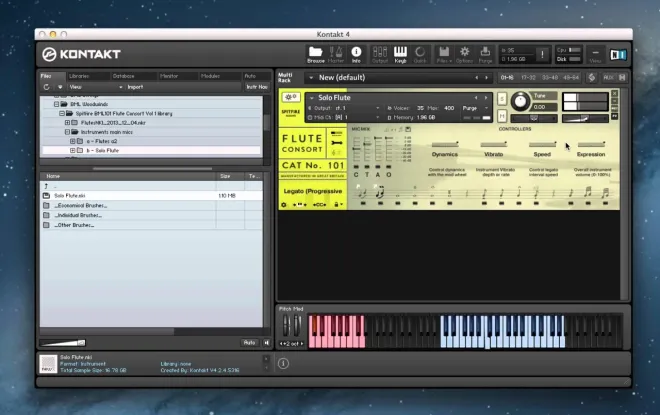Mute the Solo Flute instrument
Screen dimensions: 660x415
point(502,116)
